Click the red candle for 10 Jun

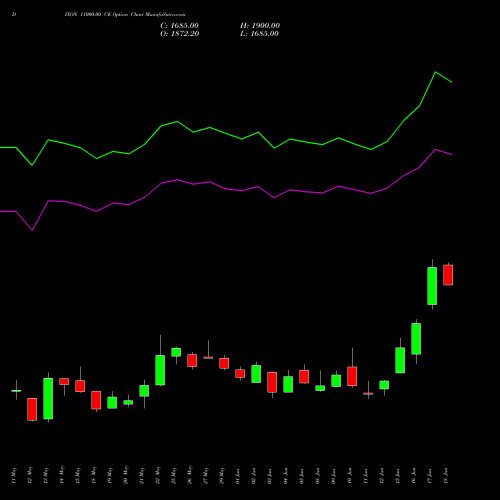point(352,376)
